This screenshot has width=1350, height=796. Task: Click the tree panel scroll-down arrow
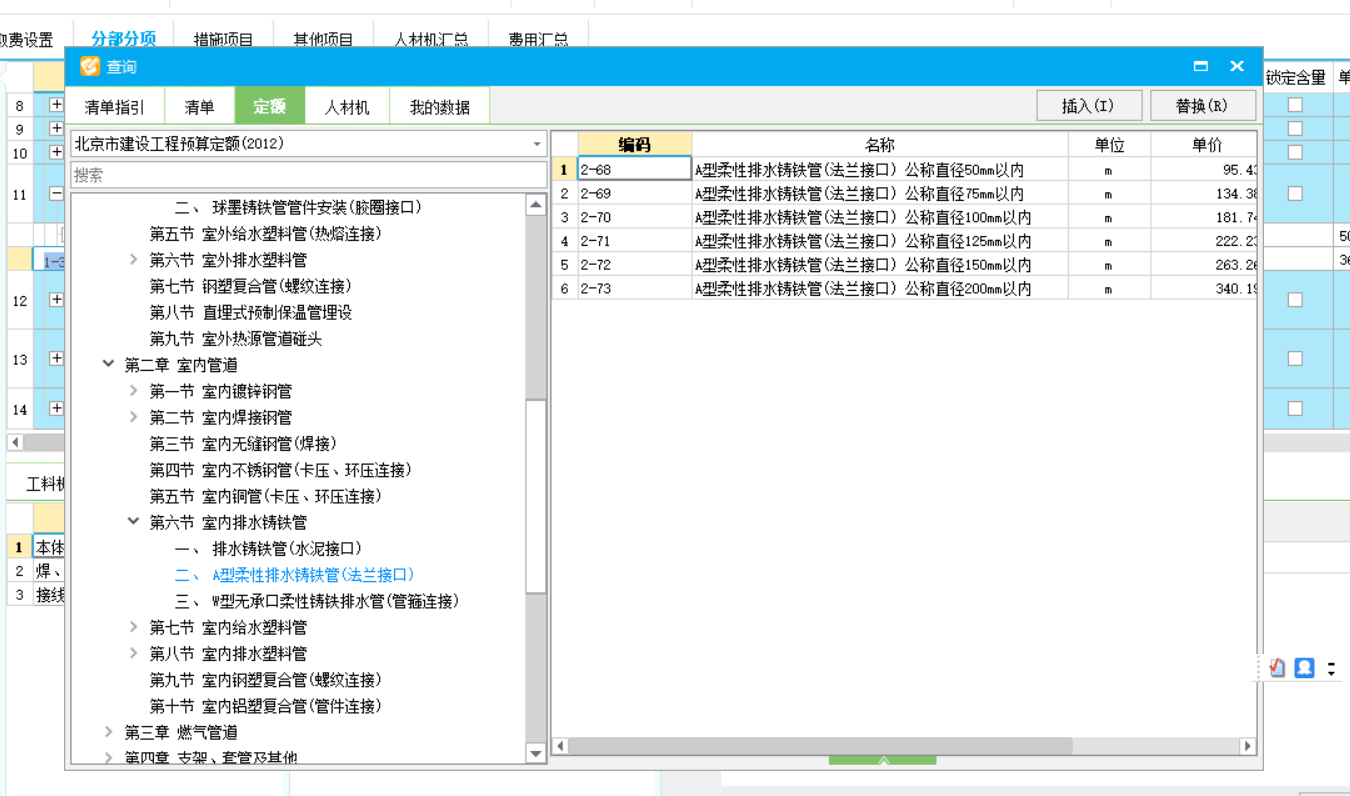click(x=536, y=753)
